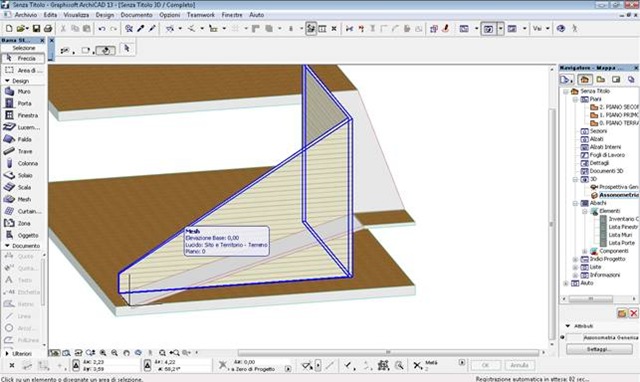Expand the Ulteriori tool group
This screenshot has width=640, height=382.
pos(7,353)
